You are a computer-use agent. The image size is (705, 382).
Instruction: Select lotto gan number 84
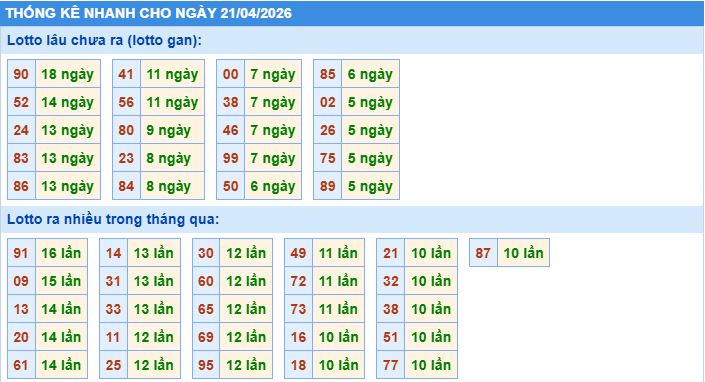tap(126, 186)
